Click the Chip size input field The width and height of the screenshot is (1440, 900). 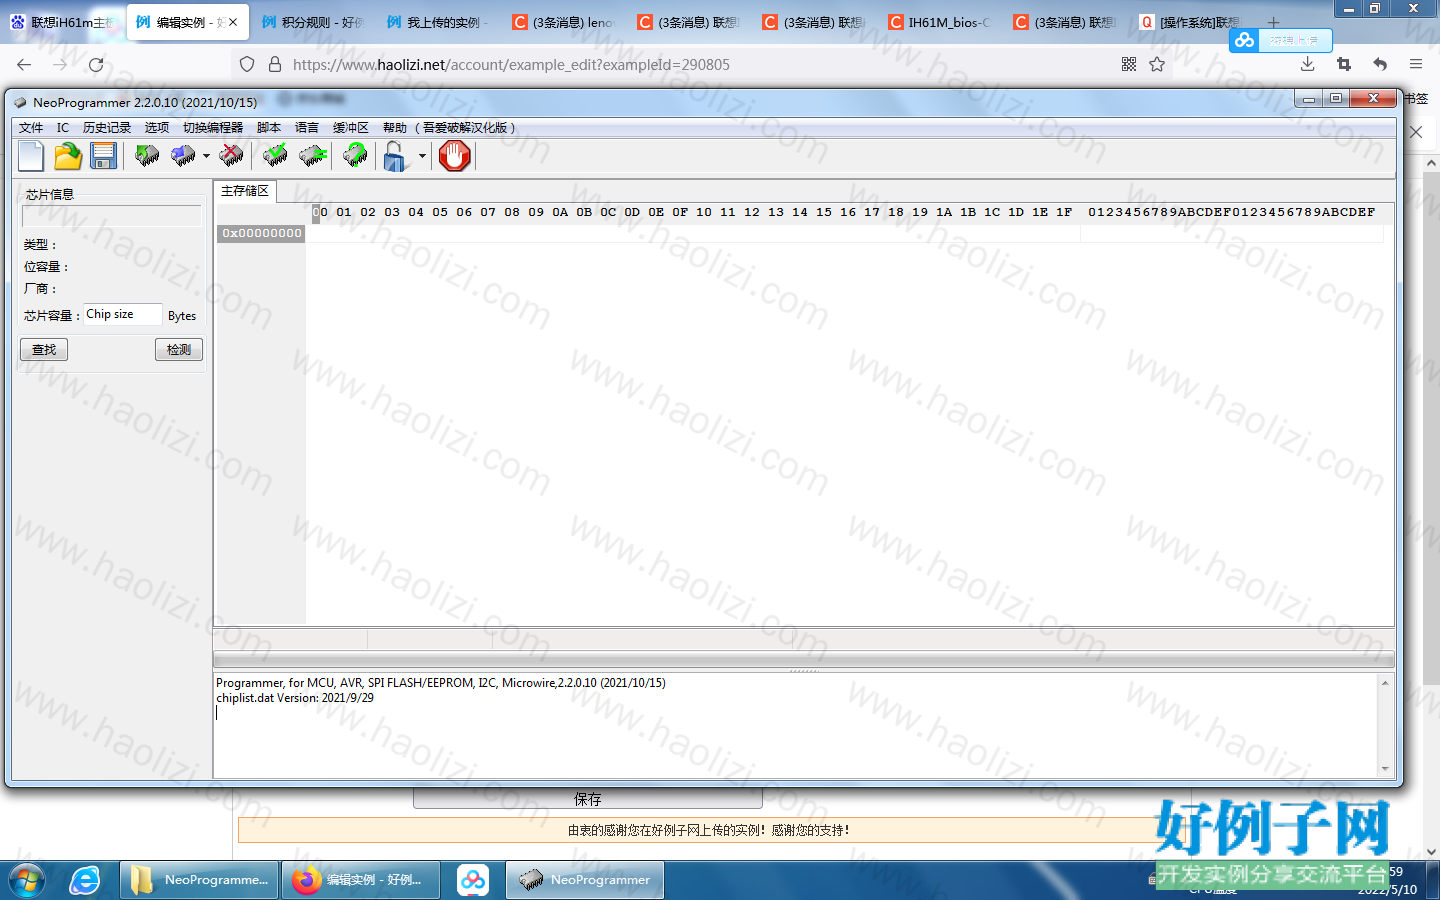[122, 314]
